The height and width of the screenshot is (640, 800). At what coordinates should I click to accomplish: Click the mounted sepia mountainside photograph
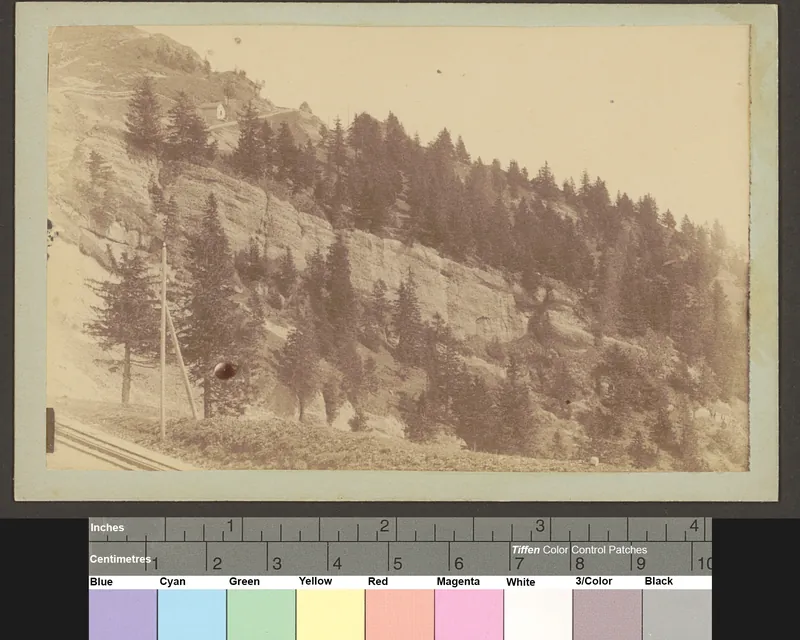pyautogui.click(x=397, y=248)
